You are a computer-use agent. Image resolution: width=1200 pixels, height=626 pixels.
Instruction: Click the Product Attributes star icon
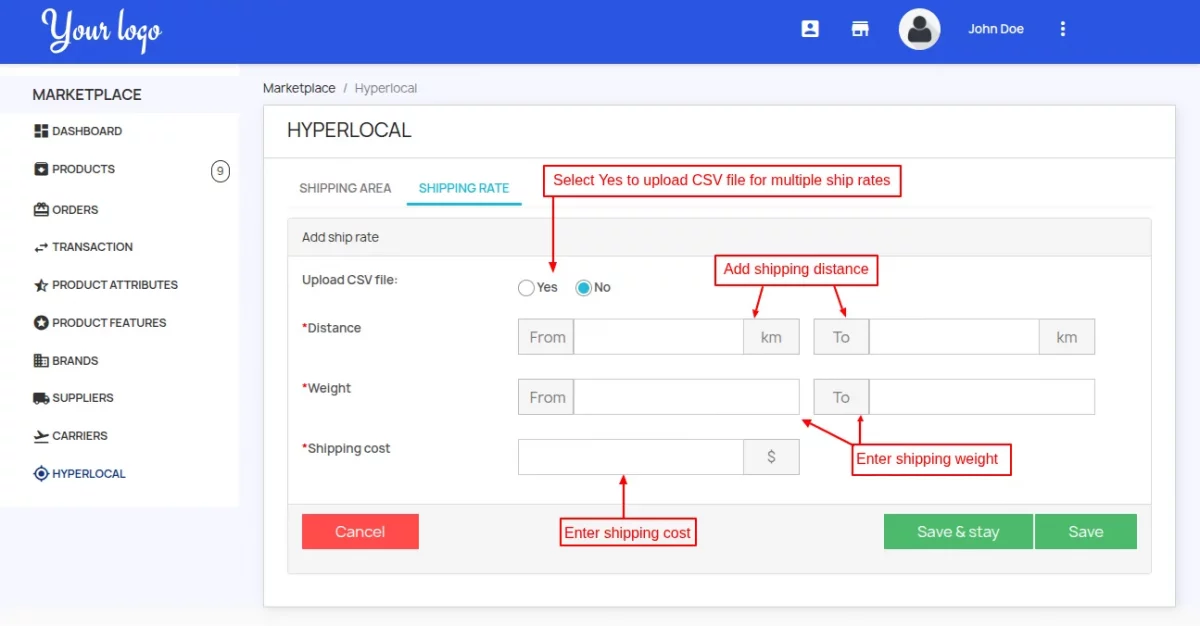[41, 285]
